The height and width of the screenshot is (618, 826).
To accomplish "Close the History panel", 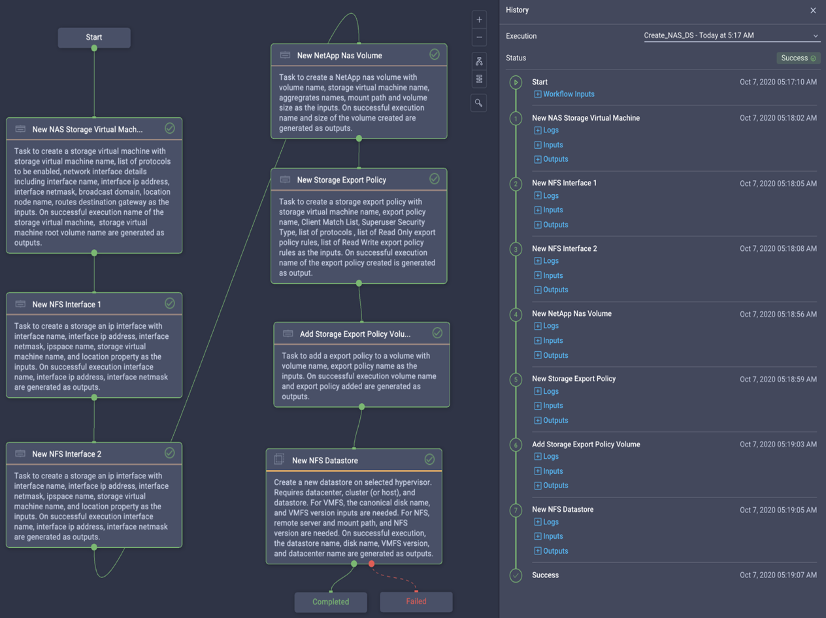I will pos(813,10).
